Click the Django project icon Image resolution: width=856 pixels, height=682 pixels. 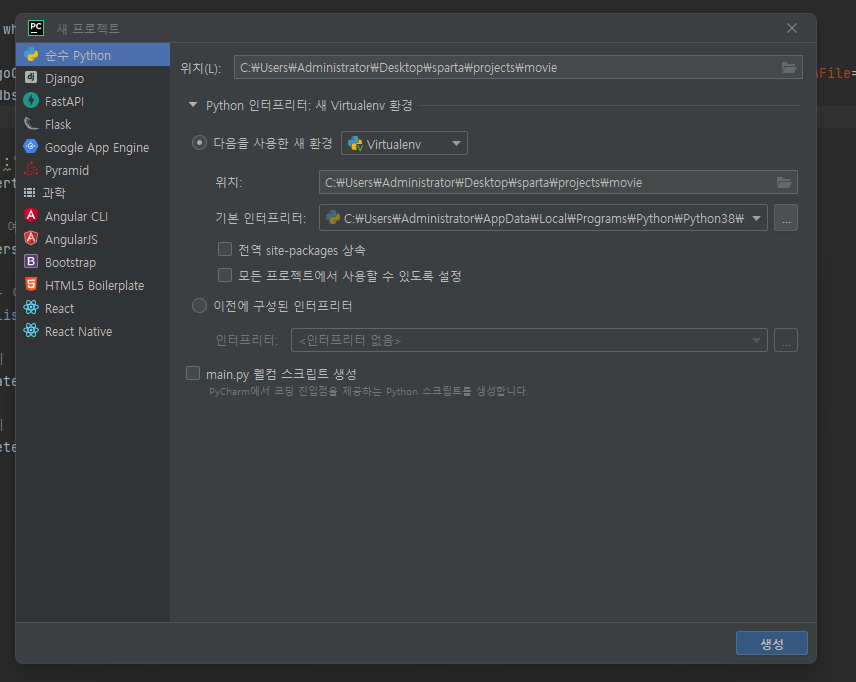tap(31, 78)
